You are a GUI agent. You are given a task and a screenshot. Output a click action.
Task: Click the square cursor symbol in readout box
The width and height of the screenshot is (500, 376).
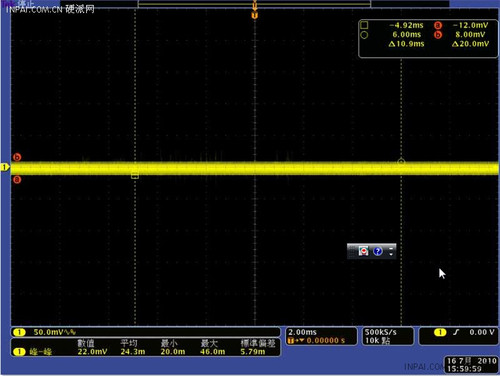(x=364, y=25)
